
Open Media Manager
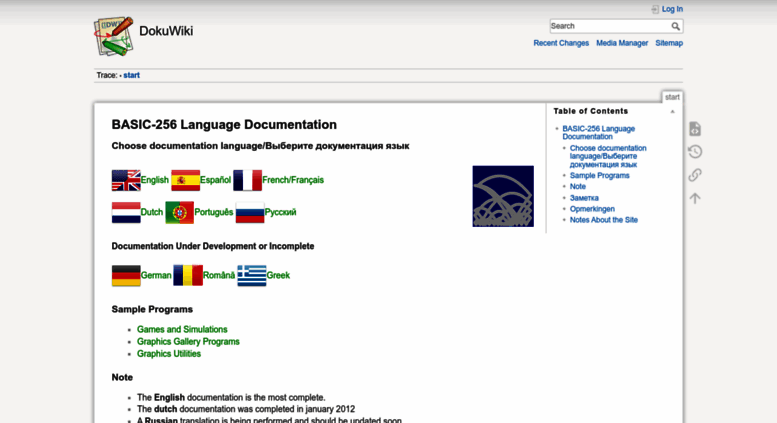622,43
